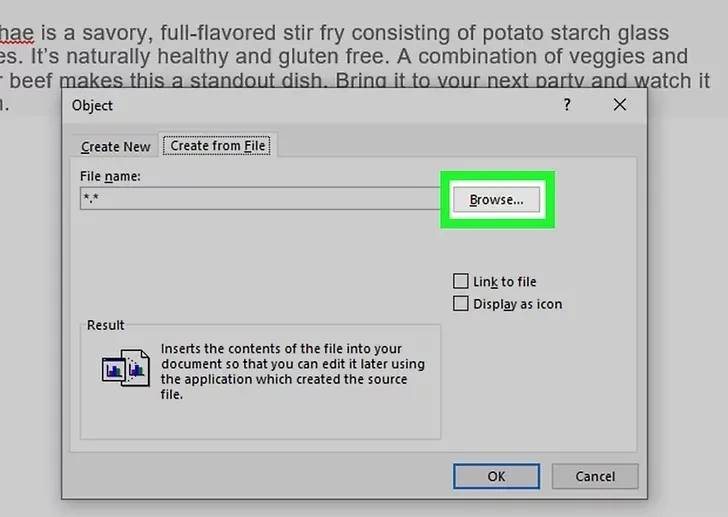728x517 pixels.
Task: Switch to the Create New tab
Action: [116, 147]
